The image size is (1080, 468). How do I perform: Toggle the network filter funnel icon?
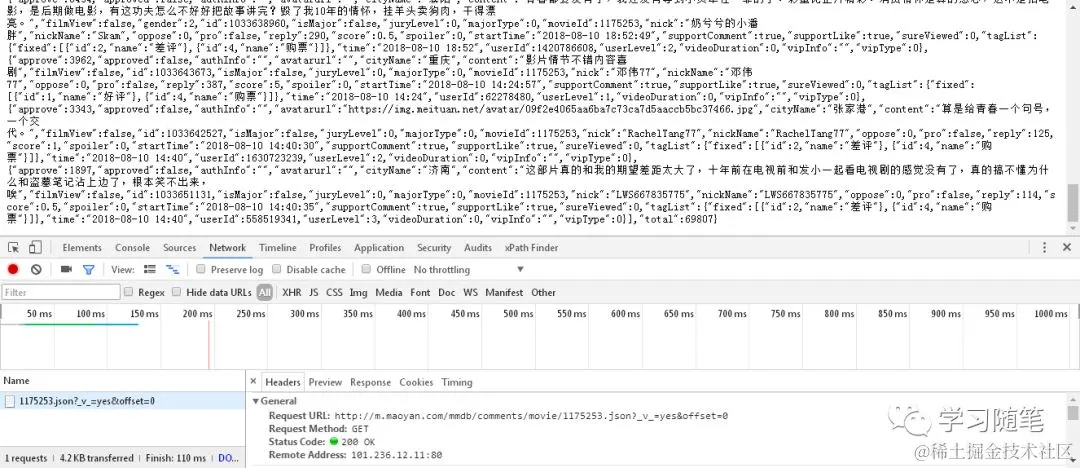pos(88,269)
